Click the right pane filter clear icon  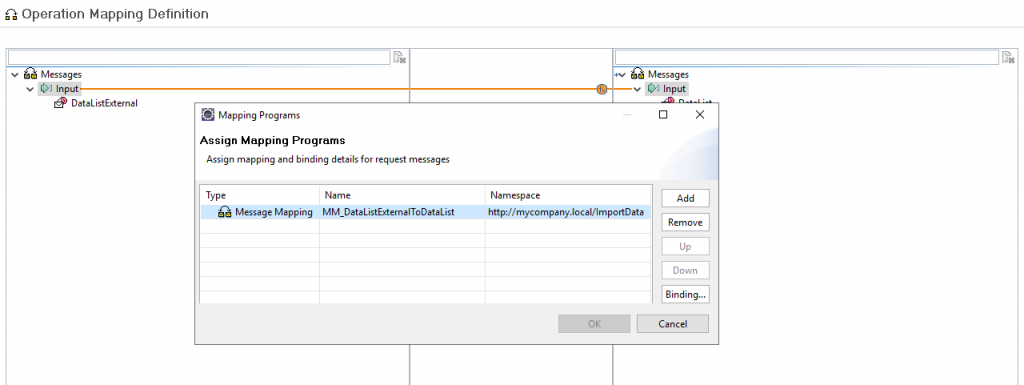[1008, 57]
